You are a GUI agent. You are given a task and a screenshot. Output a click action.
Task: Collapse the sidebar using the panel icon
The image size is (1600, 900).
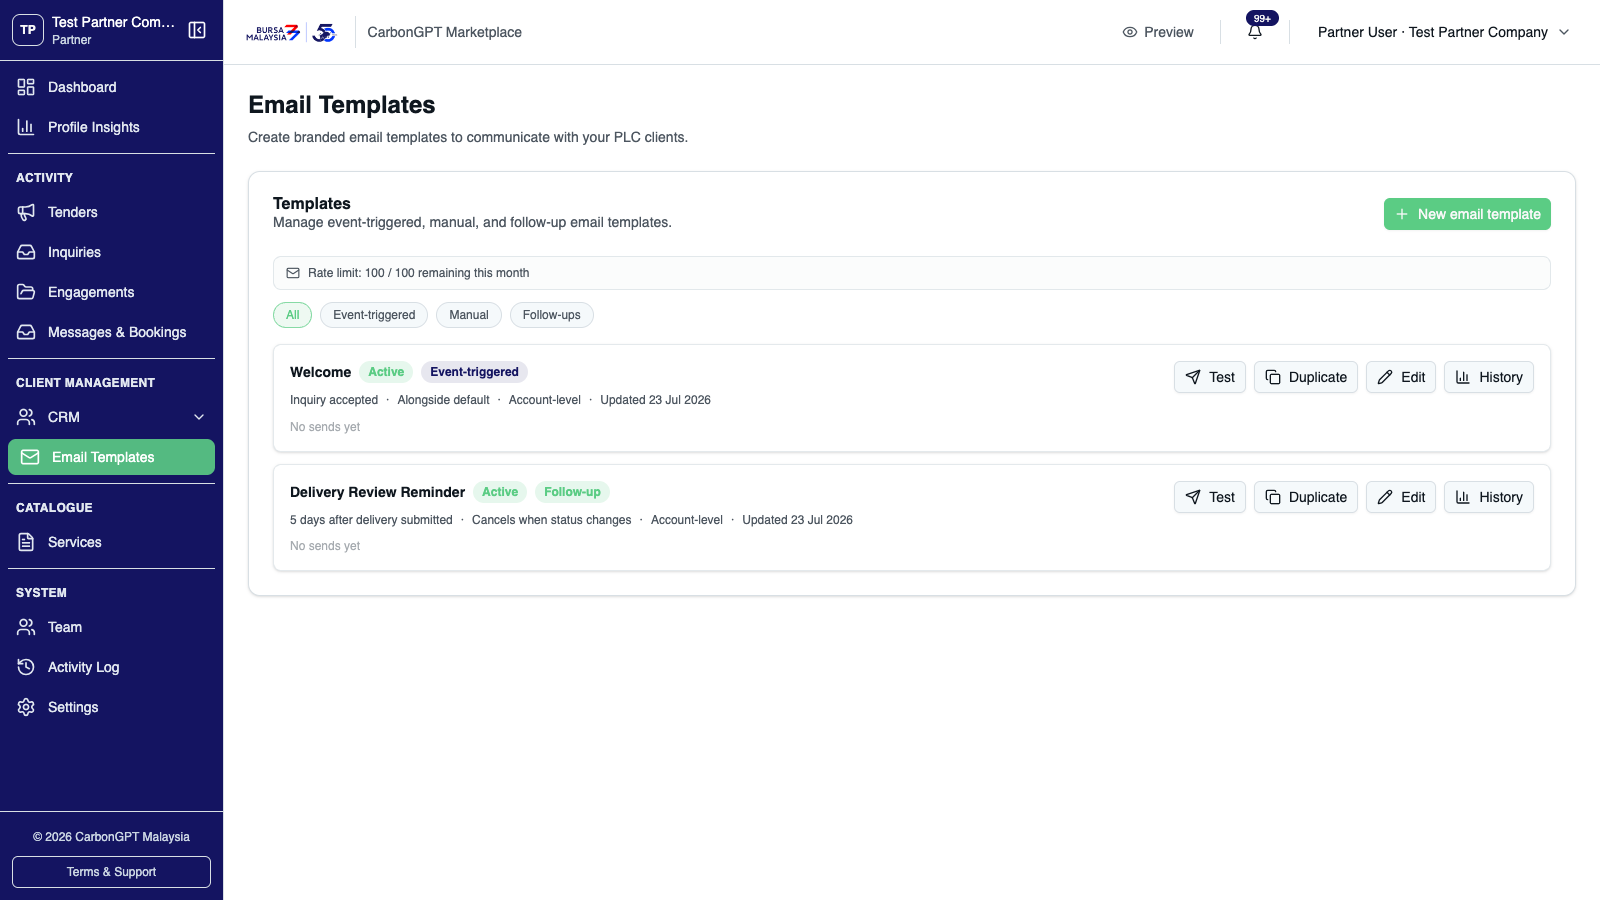(197, 30)
